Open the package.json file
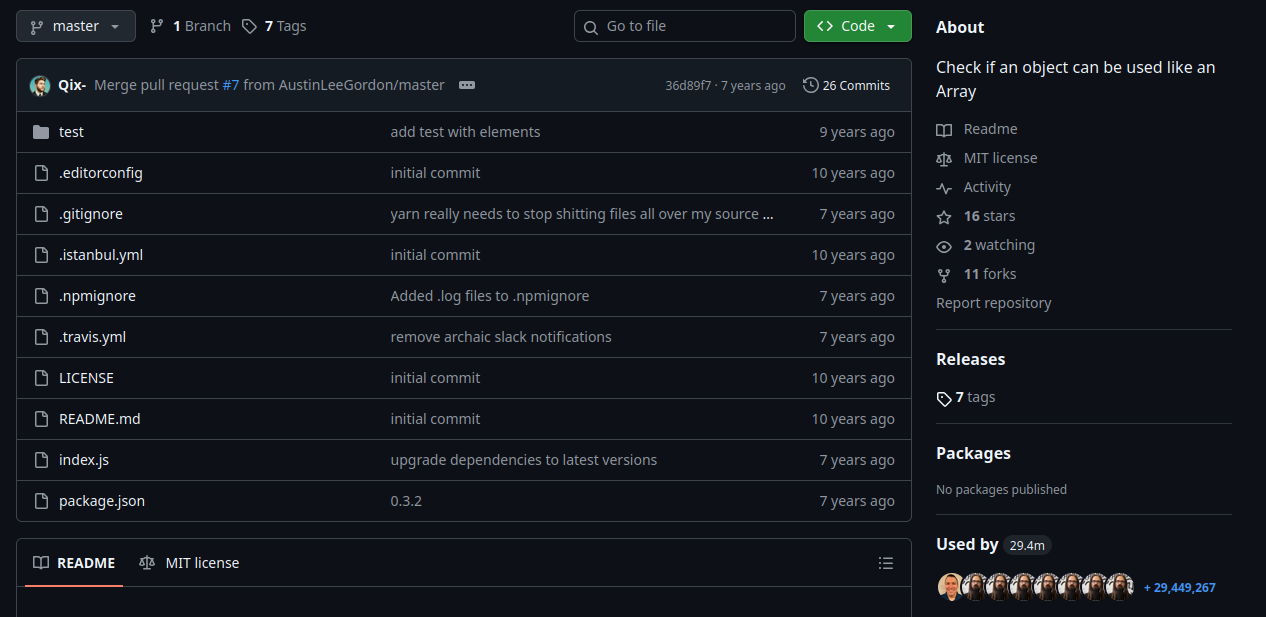This screenshot has height=617, width=1266. (102, 501)
